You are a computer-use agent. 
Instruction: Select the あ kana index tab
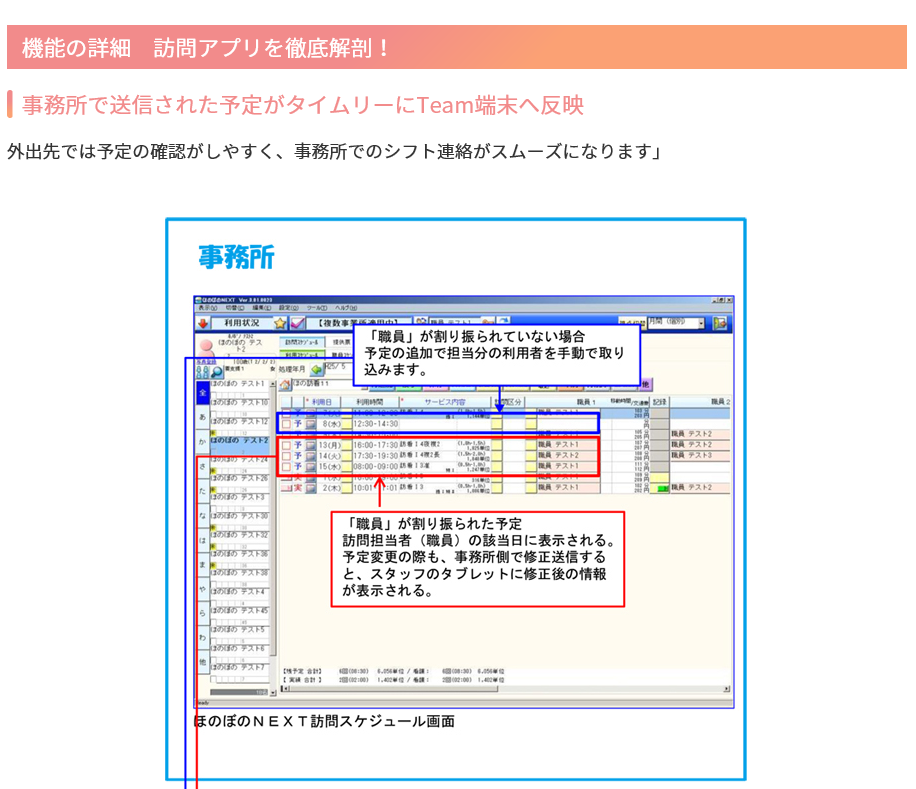coord(203,417)
